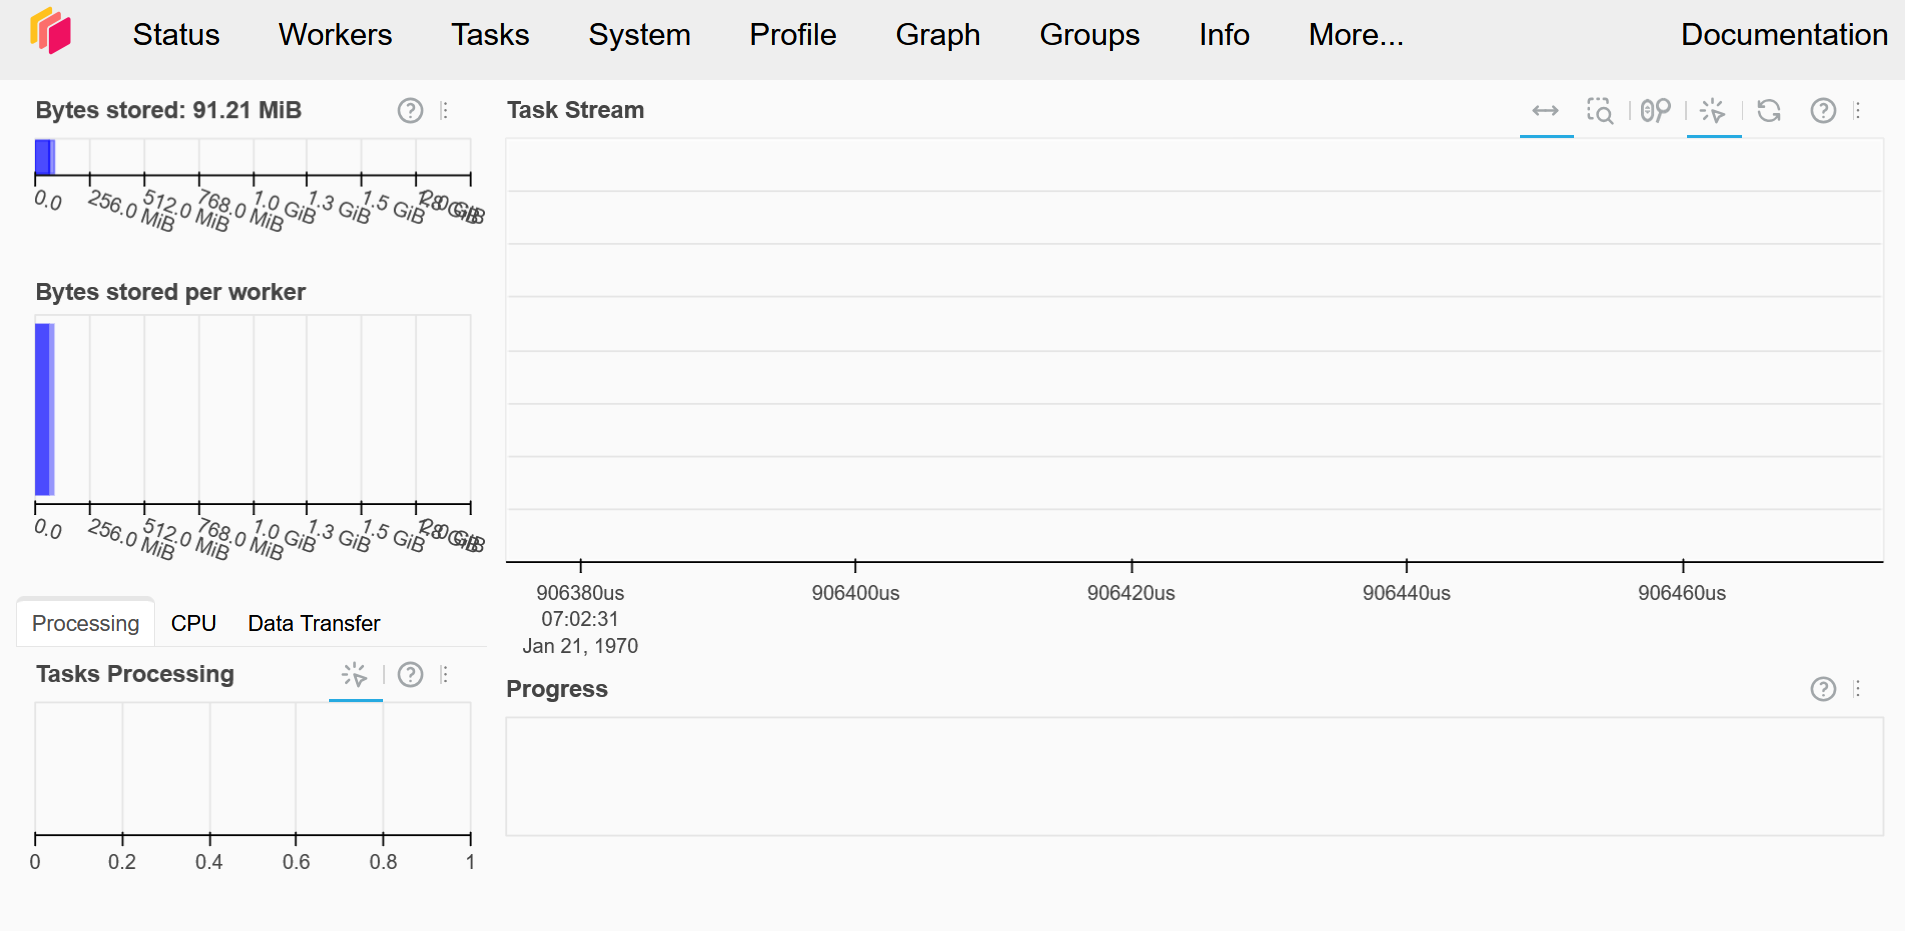This screenshot has width=1905, height=931.
Task: Click the reset view icon on Task Stream
Action: click(x=1770, y=112)
